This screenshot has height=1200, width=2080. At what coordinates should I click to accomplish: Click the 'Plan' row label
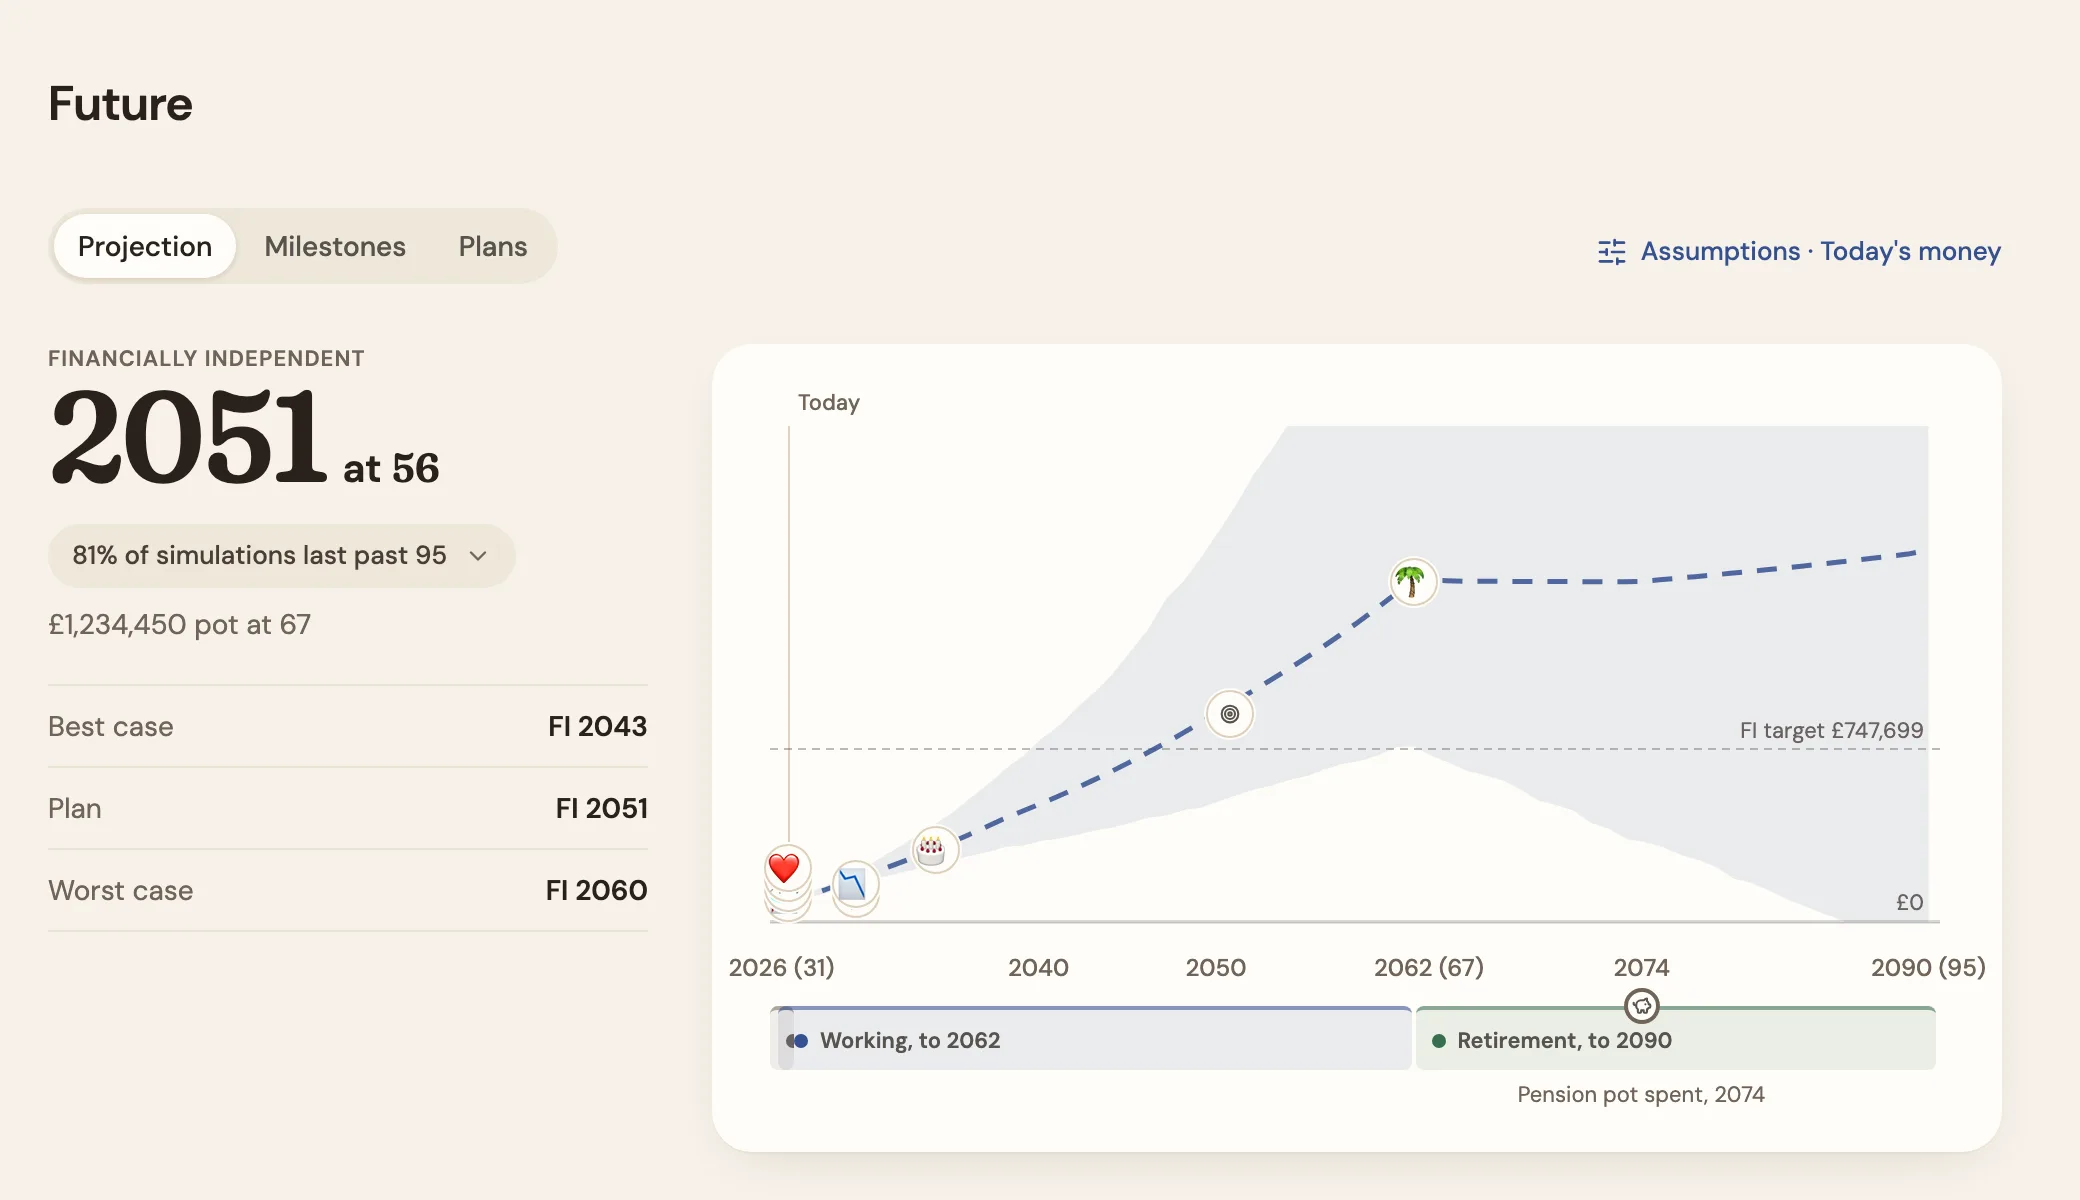tap(75, 809)
